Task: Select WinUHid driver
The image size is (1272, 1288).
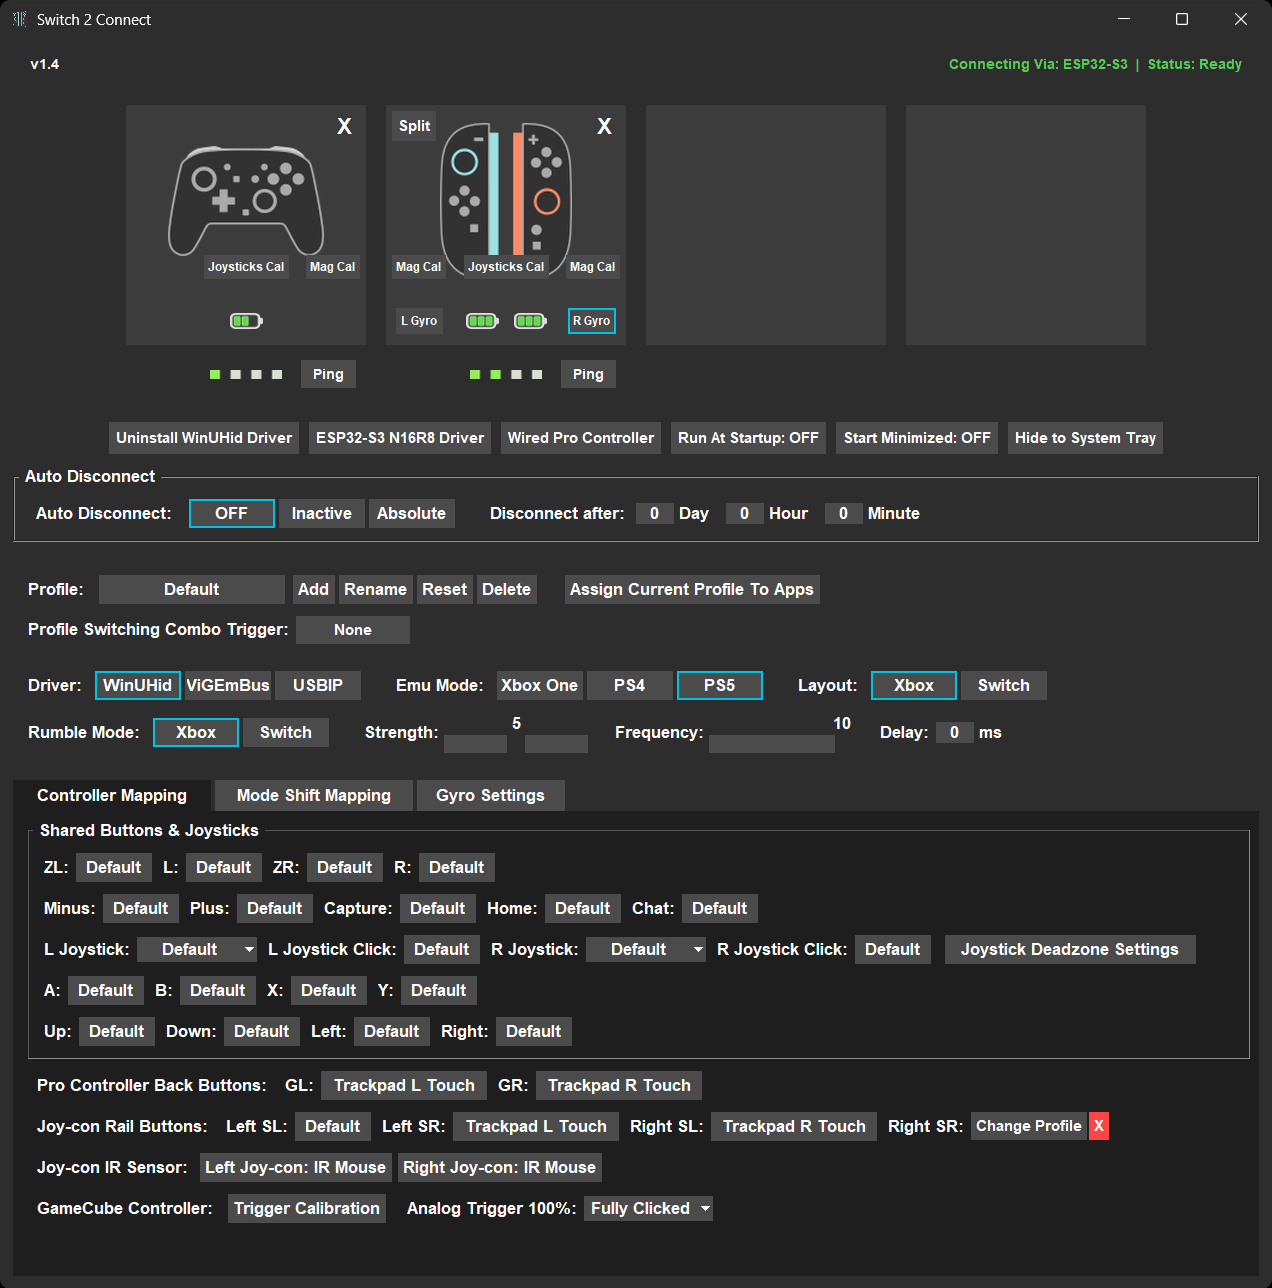Action: [138, 685]
